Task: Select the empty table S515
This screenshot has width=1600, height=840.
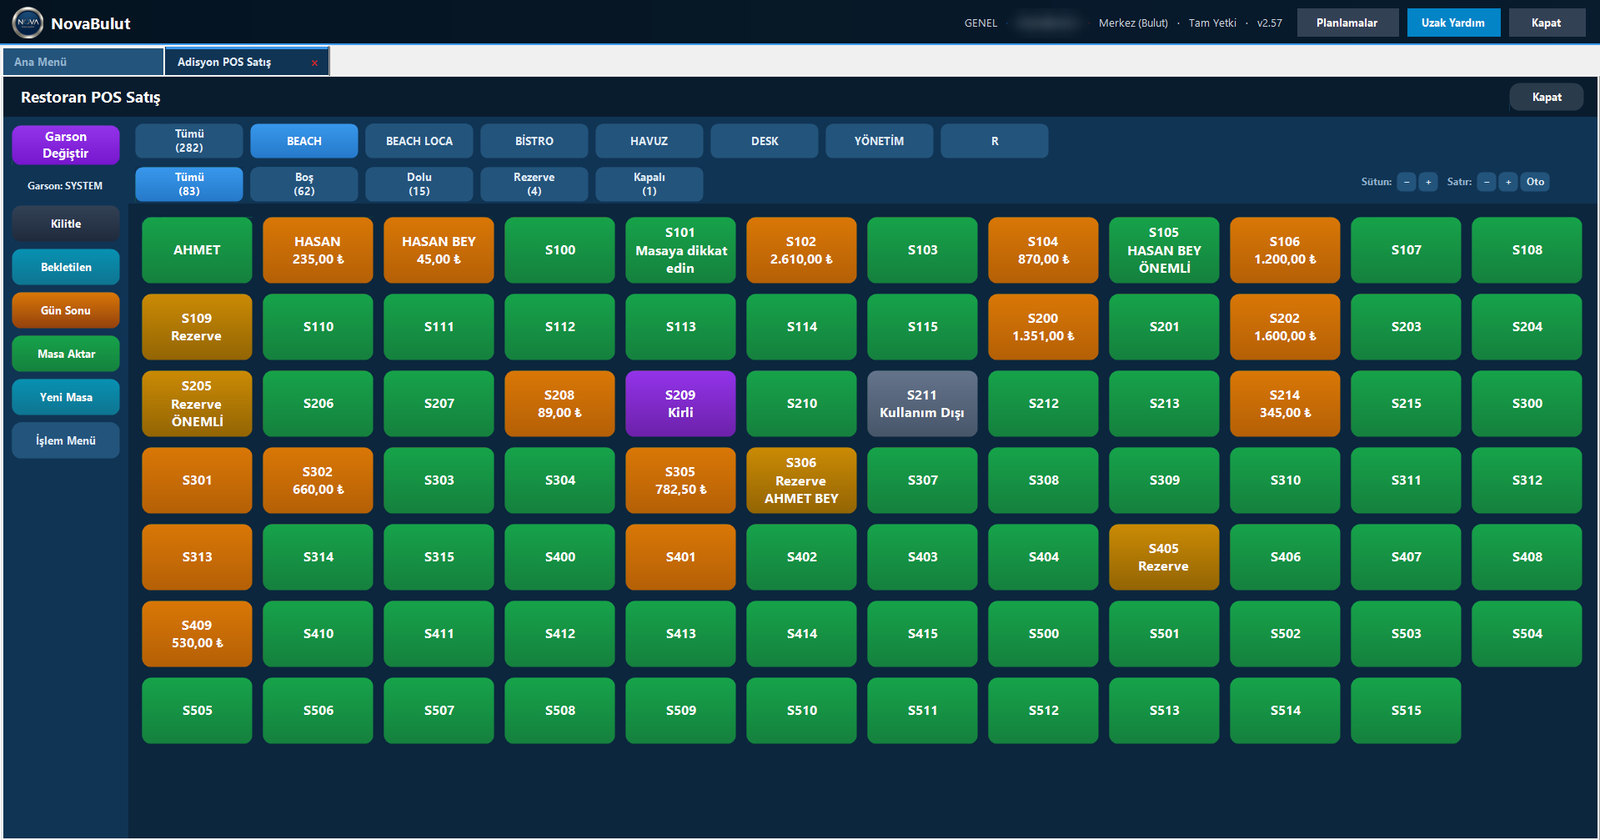Action: pos(1406,710)
